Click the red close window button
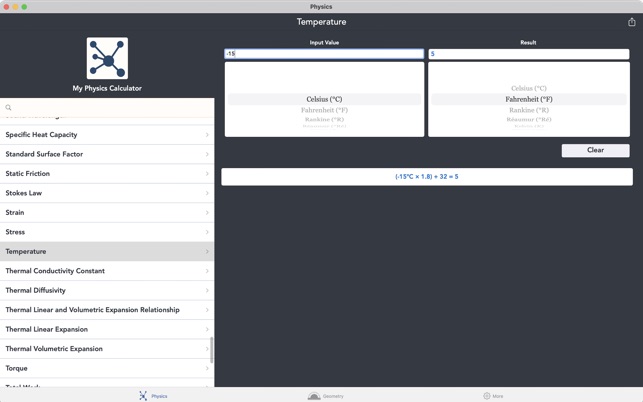The width and height of the screenshot is (643, 402). [x=6, y=7]
